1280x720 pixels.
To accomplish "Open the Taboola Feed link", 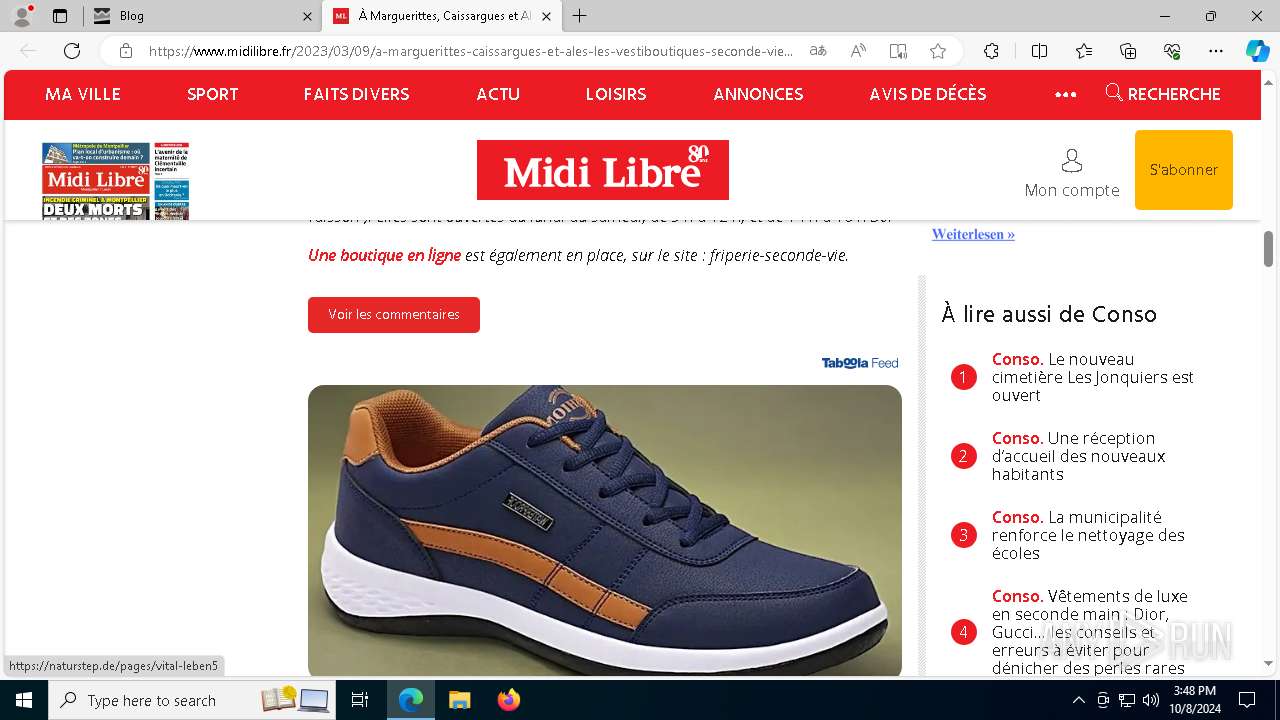I will click(860, 363).
